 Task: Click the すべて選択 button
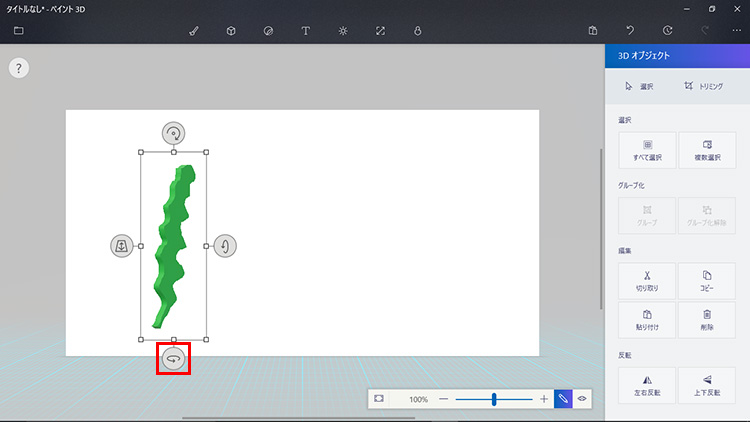click(647, 150)
